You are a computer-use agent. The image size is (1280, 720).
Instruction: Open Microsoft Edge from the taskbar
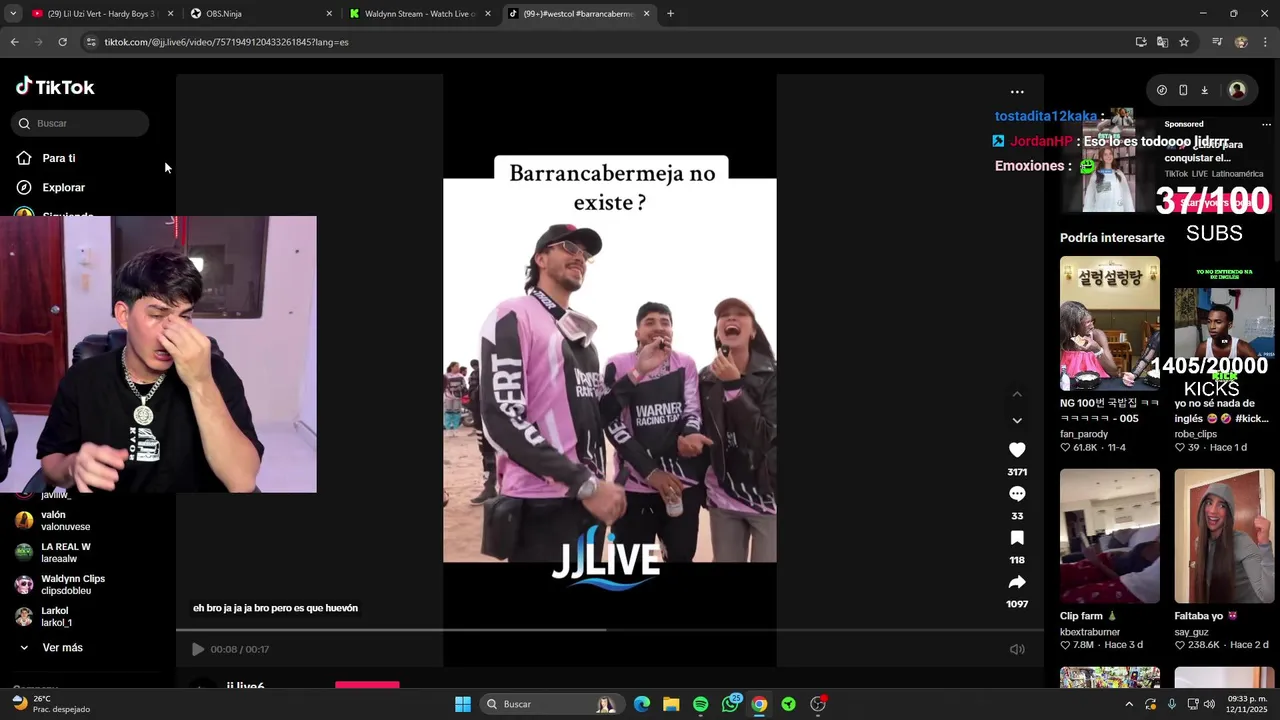(x=642, y=704)
